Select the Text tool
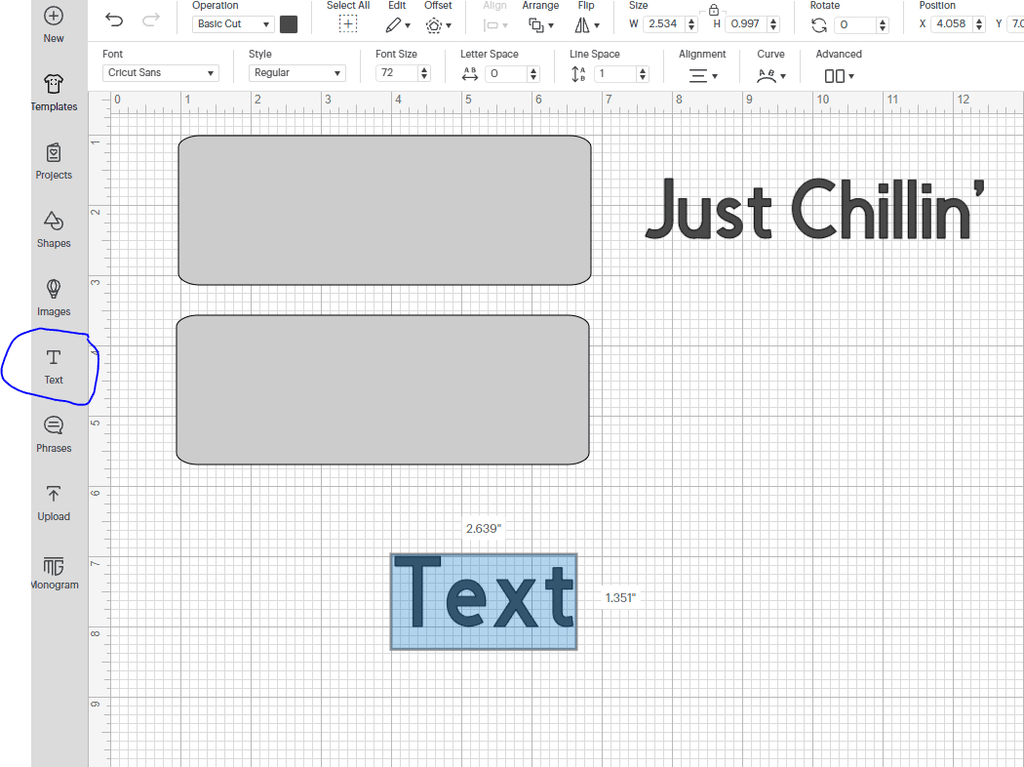Viewport: 1024px width, 767px height. pos(54,366)
